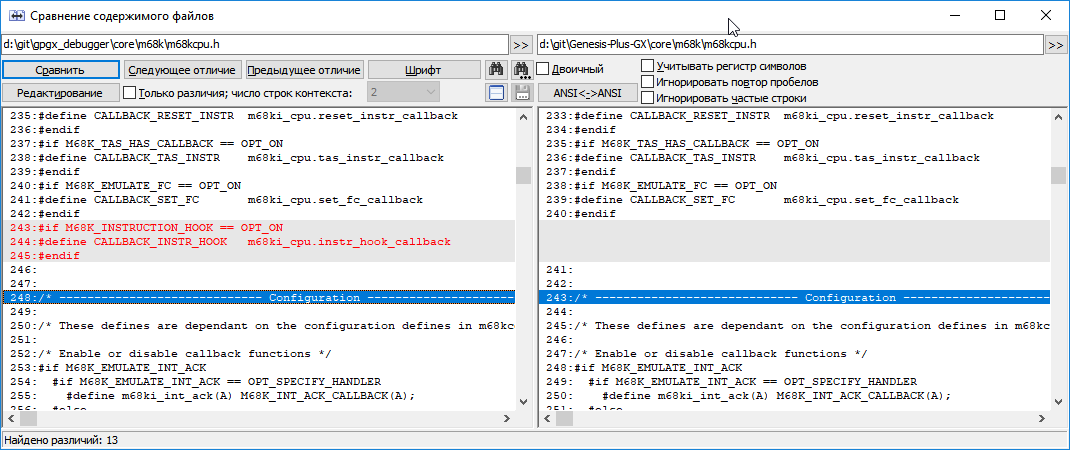Click Следующее отличие button
The height and width of the screenshot is (450, 1070).
click(182, 70)
